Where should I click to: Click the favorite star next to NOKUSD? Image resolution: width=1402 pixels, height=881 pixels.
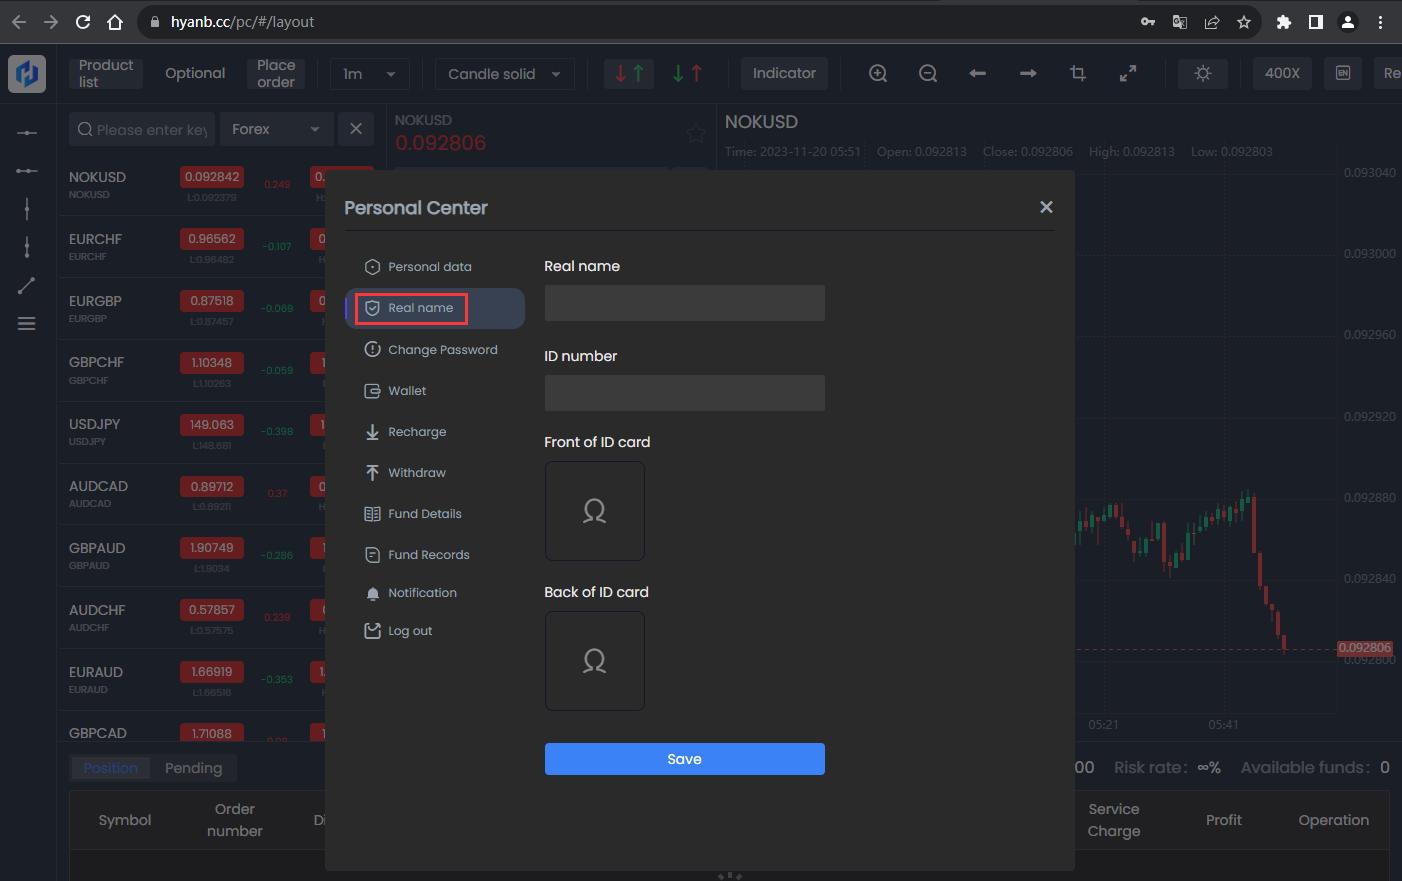[x=695, y=132]
